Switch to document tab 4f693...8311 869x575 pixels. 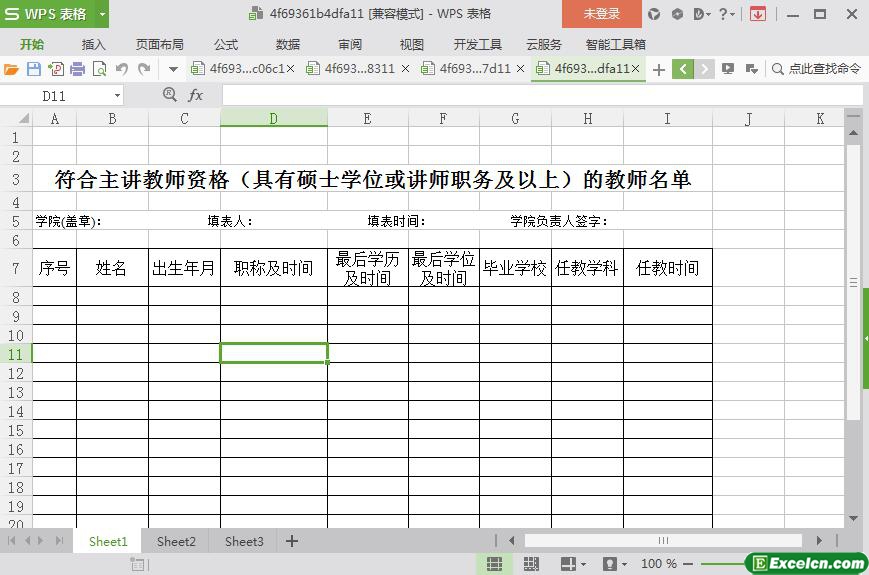(352, 69)
